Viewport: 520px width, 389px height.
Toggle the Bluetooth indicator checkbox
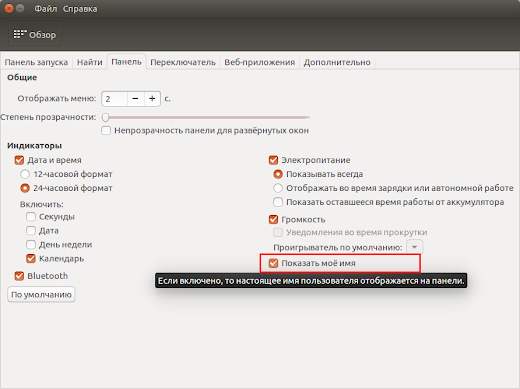click(19, 276)
